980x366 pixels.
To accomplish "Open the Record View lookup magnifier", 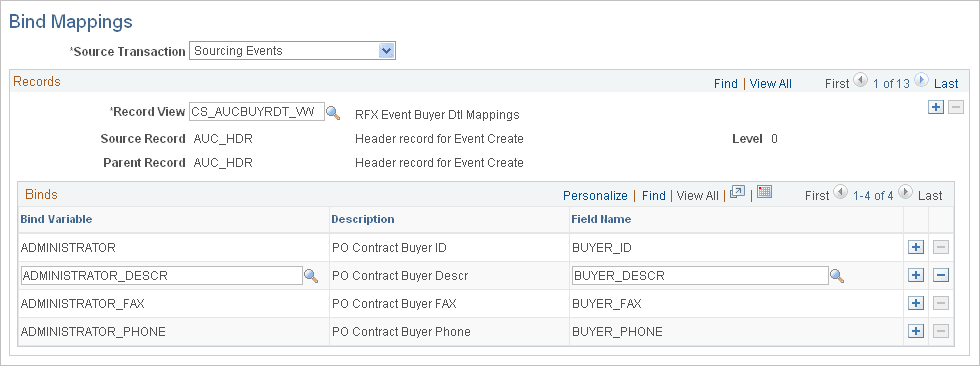I will [334, 113].
